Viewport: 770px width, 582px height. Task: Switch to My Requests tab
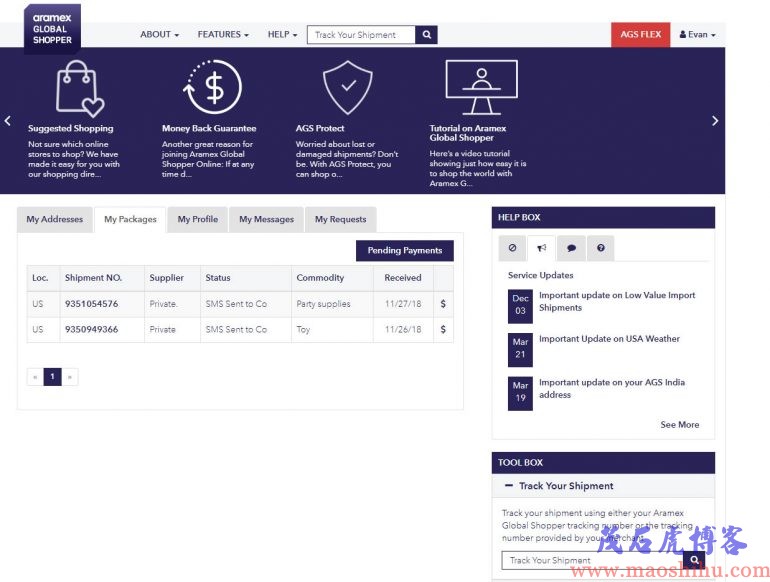pyautogui.click(x=340, y=219)
